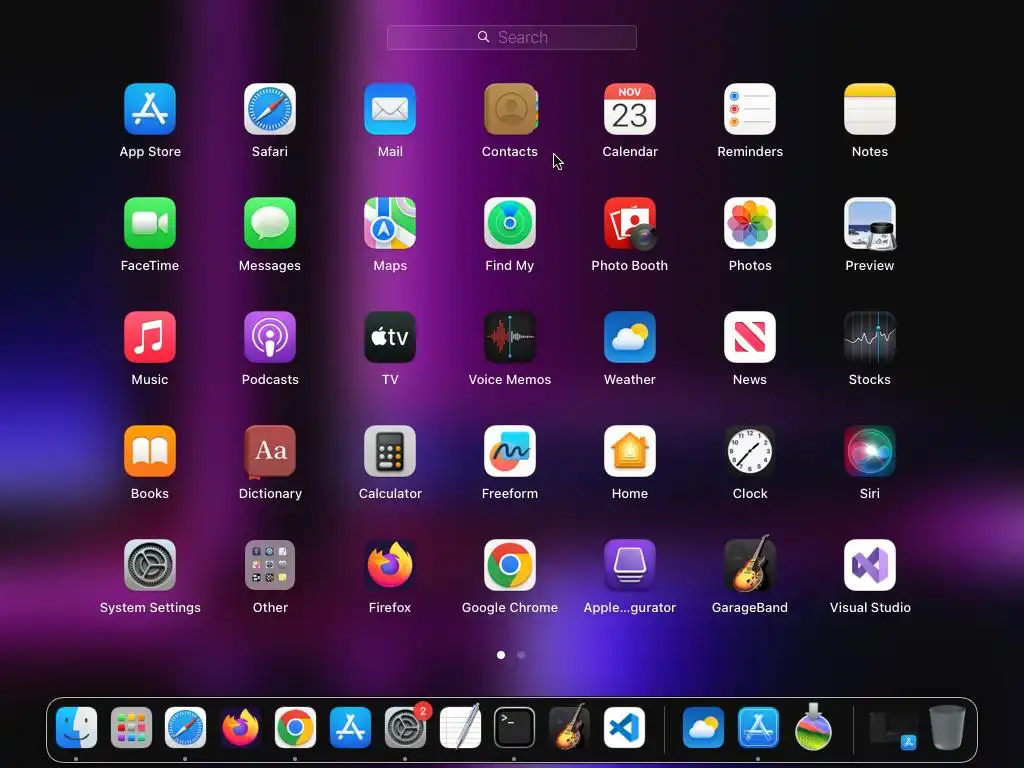Open the macOS Sonoma installer in Dock
Screen dimensions: 1024x768
pyautogui.click(x=813, y=726)
